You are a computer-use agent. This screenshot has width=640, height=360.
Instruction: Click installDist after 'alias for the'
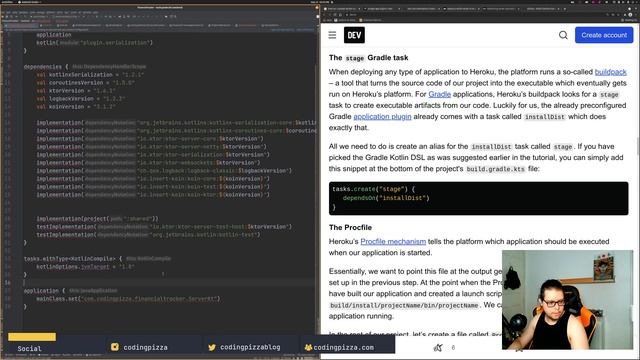pyautogui.click(x=491, y=147)
